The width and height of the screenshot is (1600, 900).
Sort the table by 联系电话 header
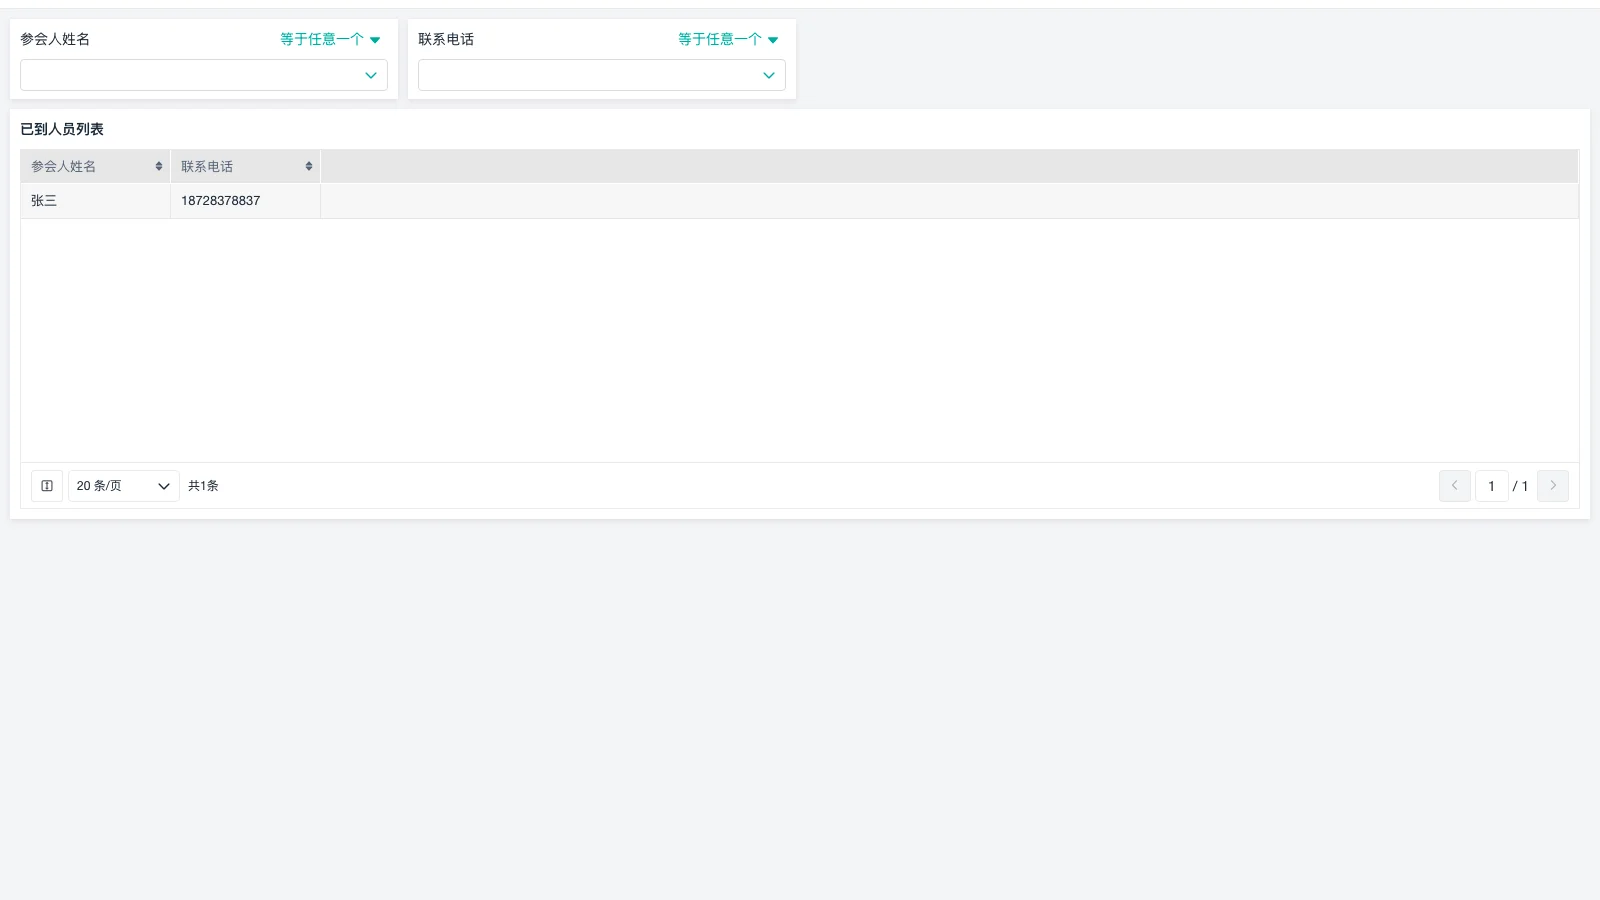(207, 166)
